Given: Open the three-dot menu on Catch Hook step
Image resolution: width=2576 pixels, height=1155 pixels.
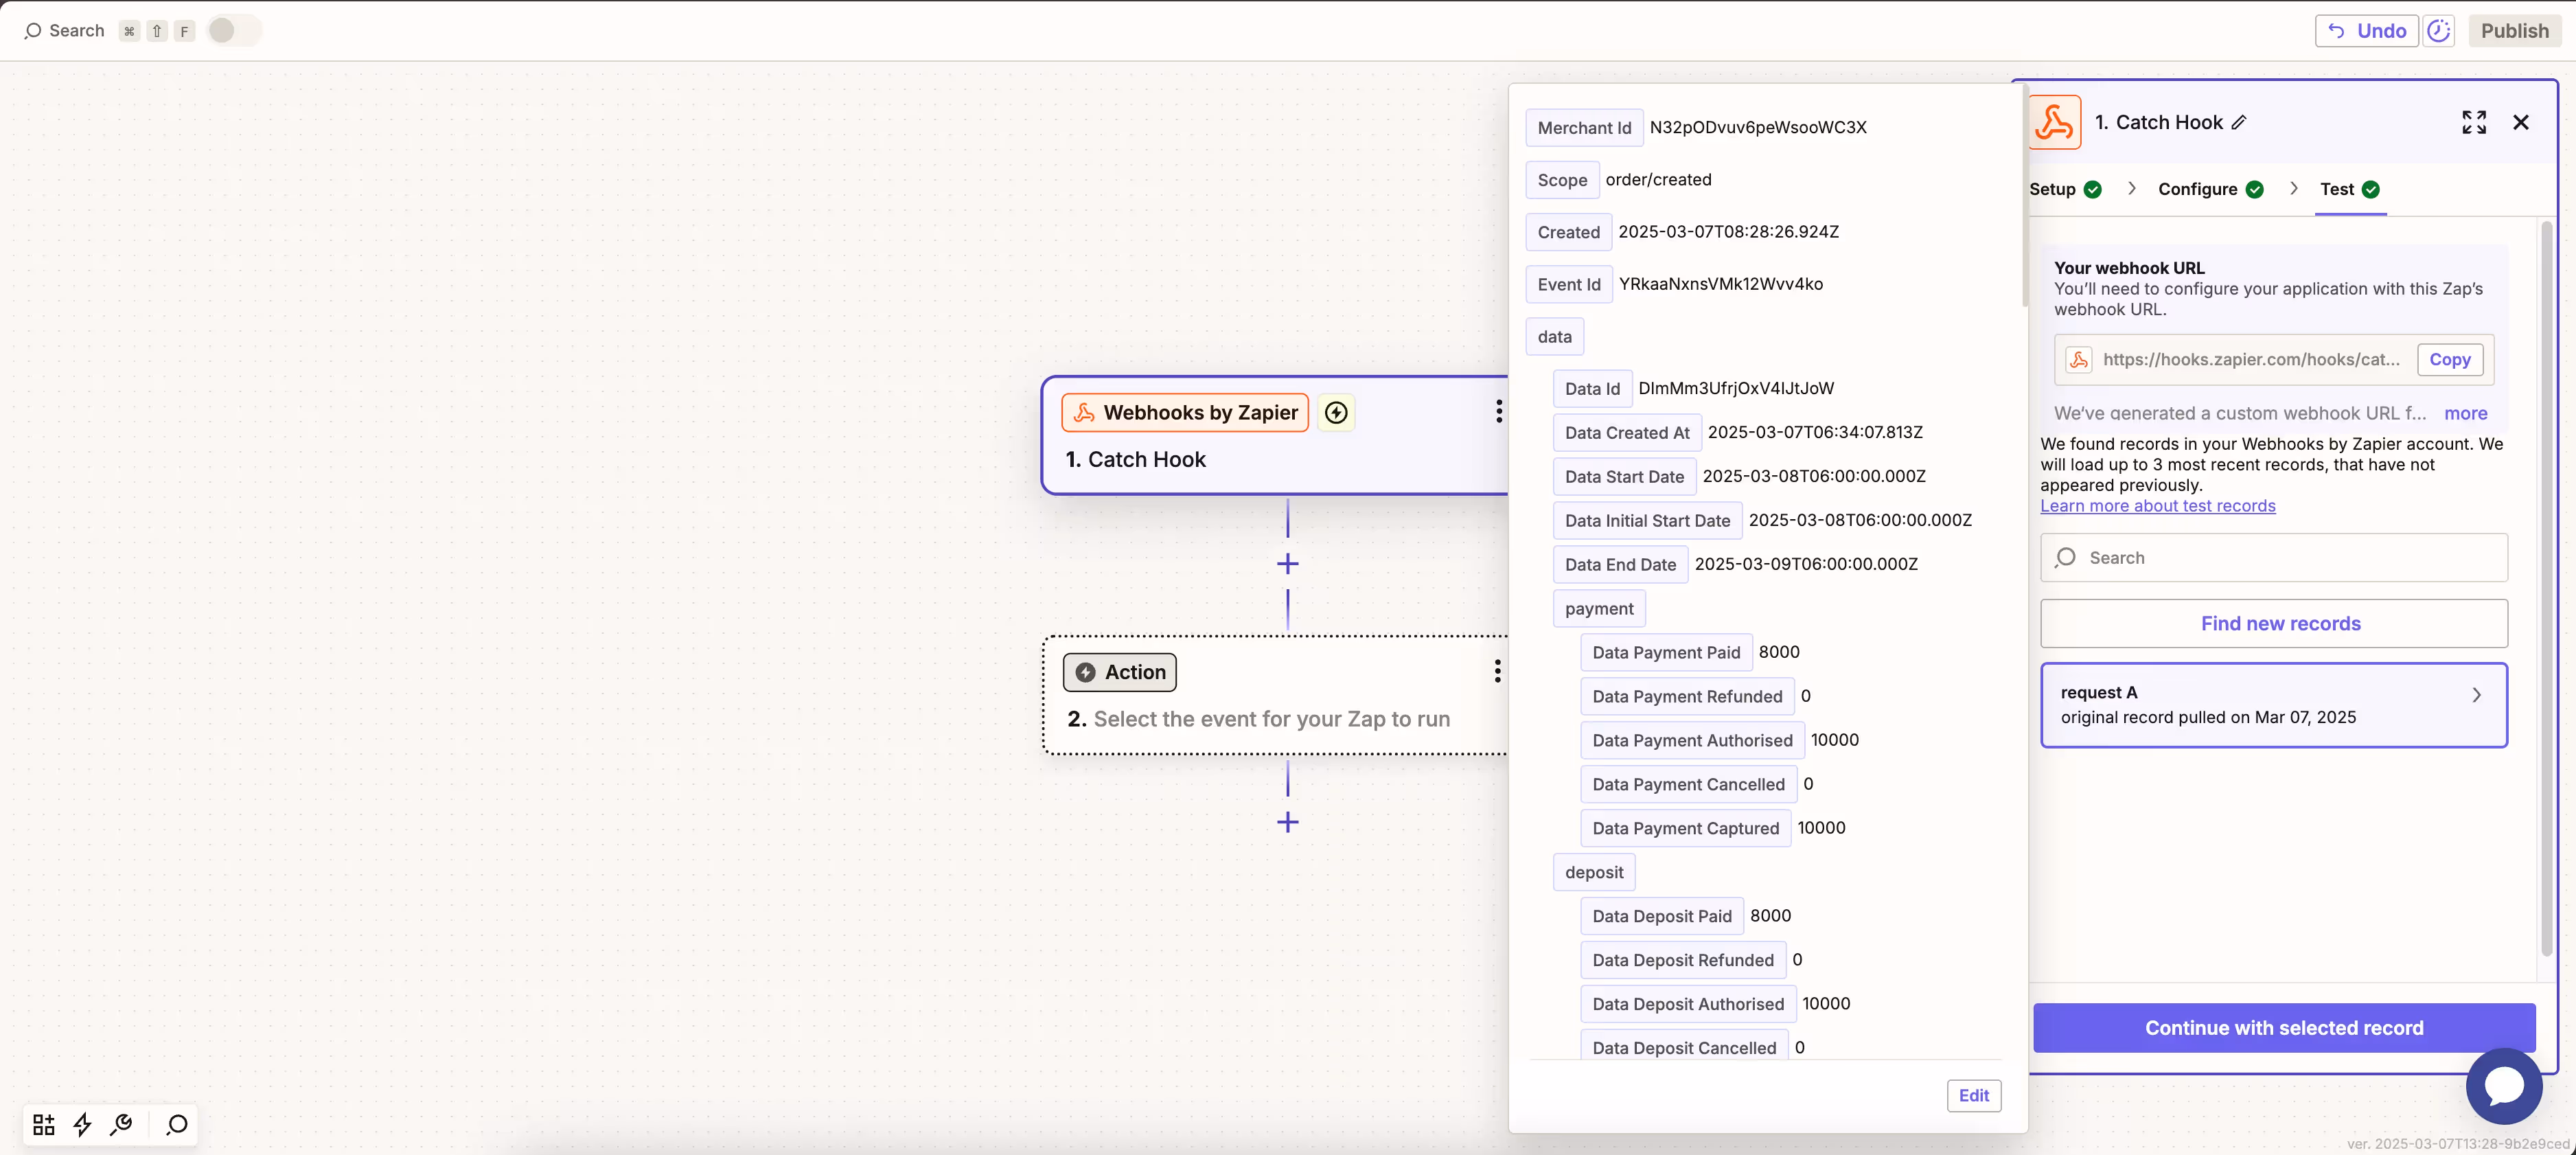Looking at the screenshot, I should click(x=1498, y=412).
